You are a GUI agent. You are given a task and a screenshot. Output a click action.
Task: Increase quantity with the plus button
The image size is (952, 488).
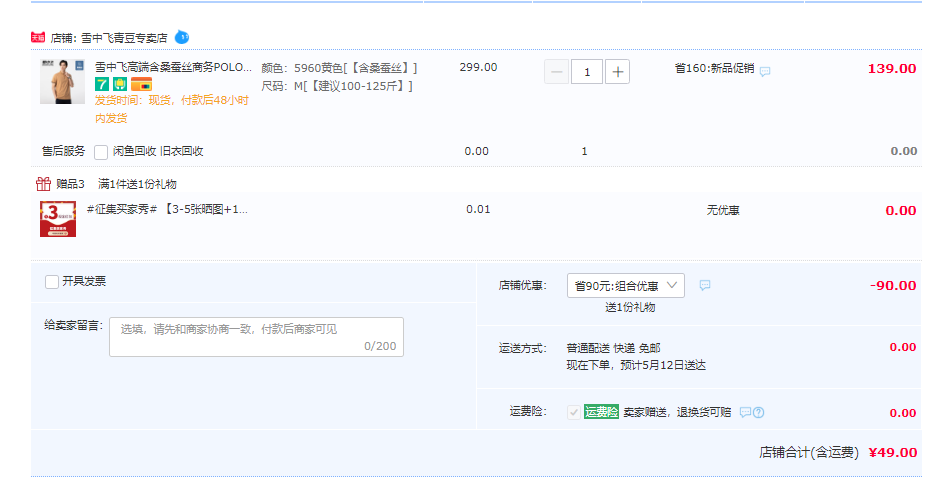coord(617,72)
